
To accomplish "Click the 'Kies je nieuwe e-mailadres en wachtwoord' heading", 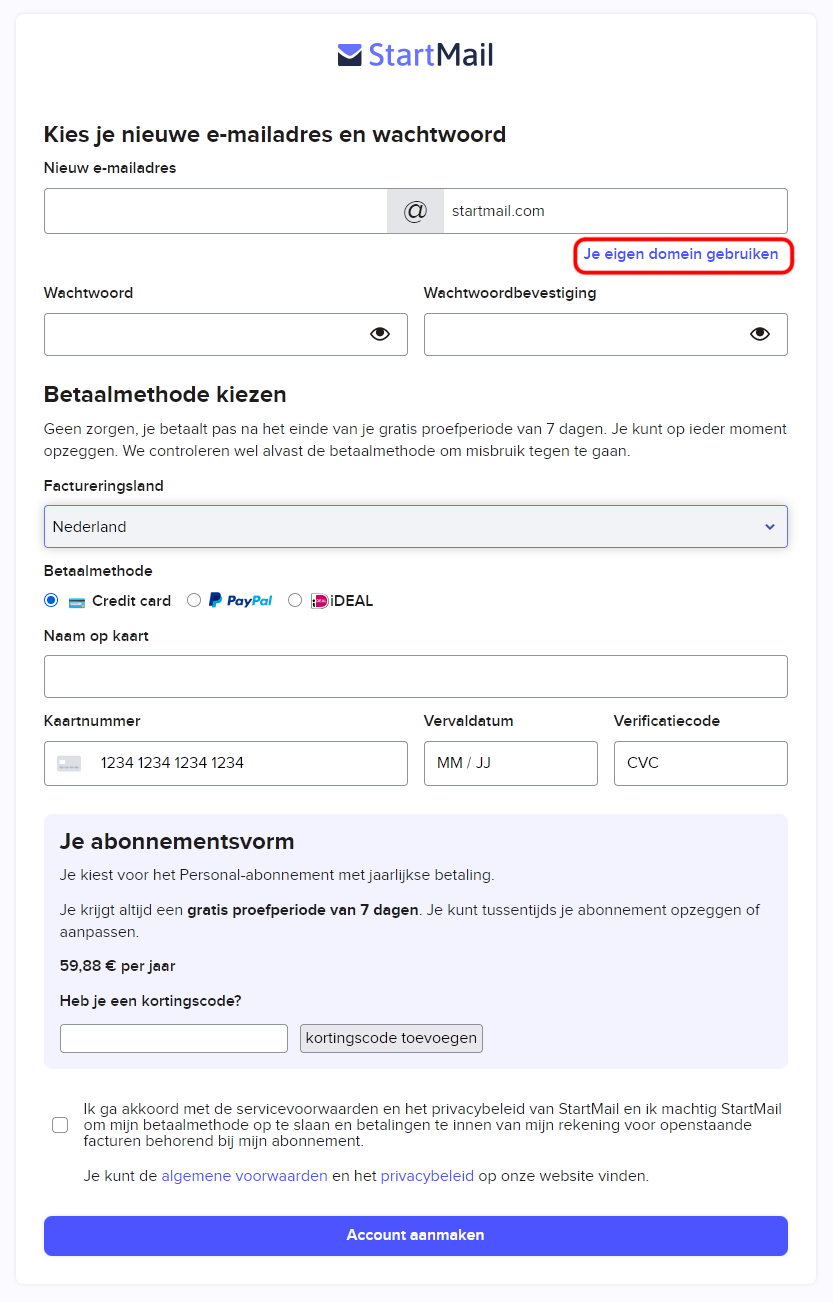I will click(275, 134).
